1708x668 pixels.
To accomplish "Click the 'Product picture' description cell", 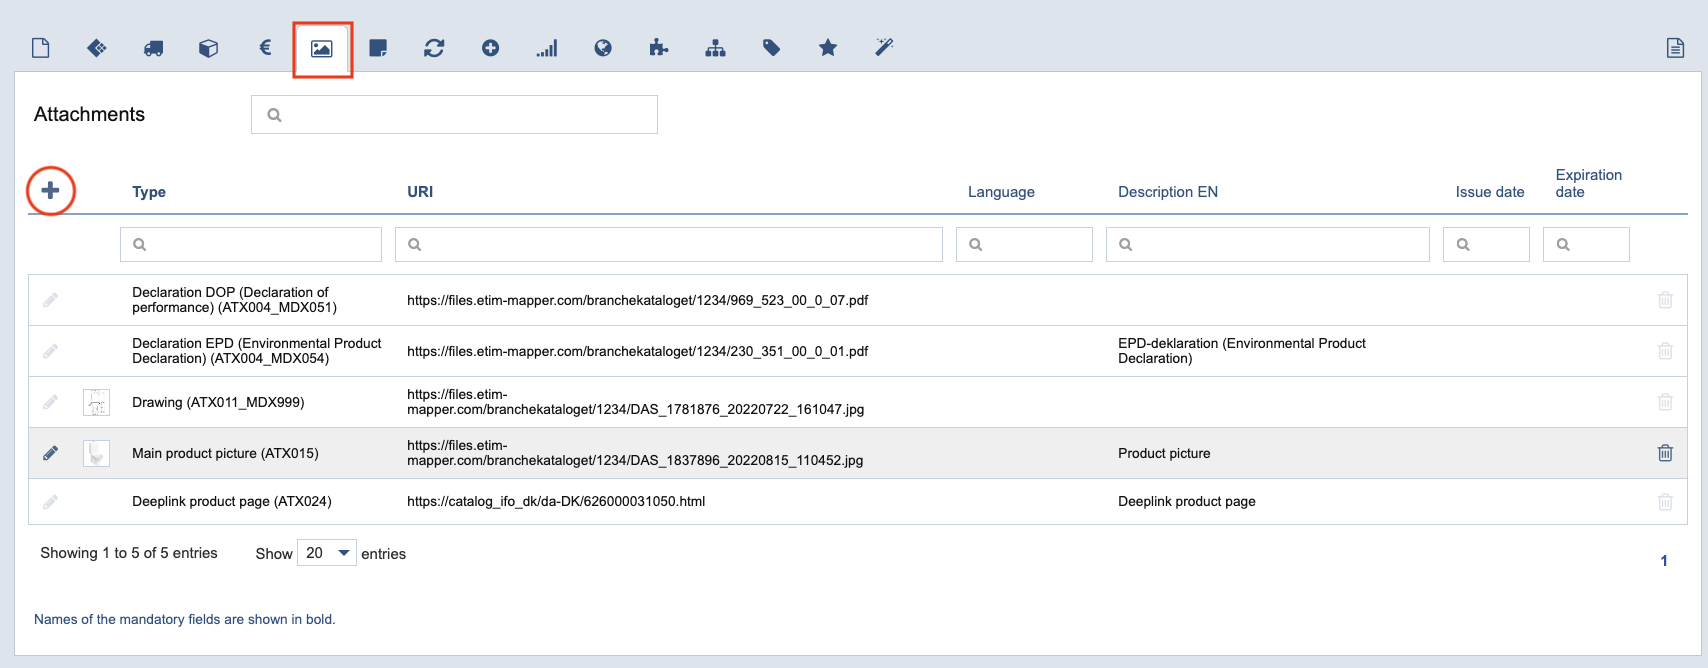I will (1164, 453).
